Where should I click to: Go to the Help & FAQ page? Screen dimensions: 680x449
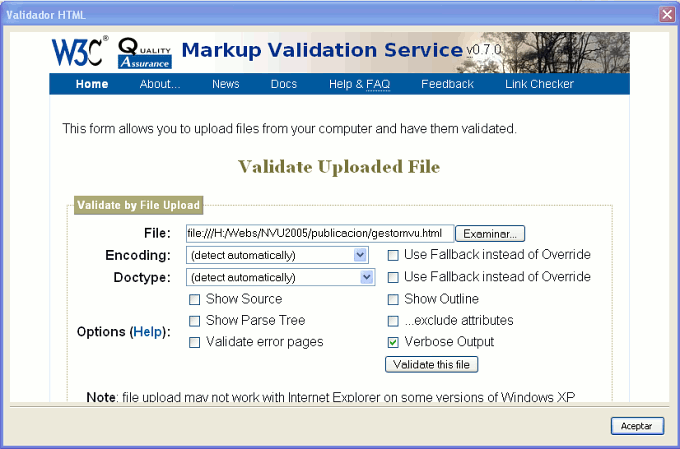(359, 84)
